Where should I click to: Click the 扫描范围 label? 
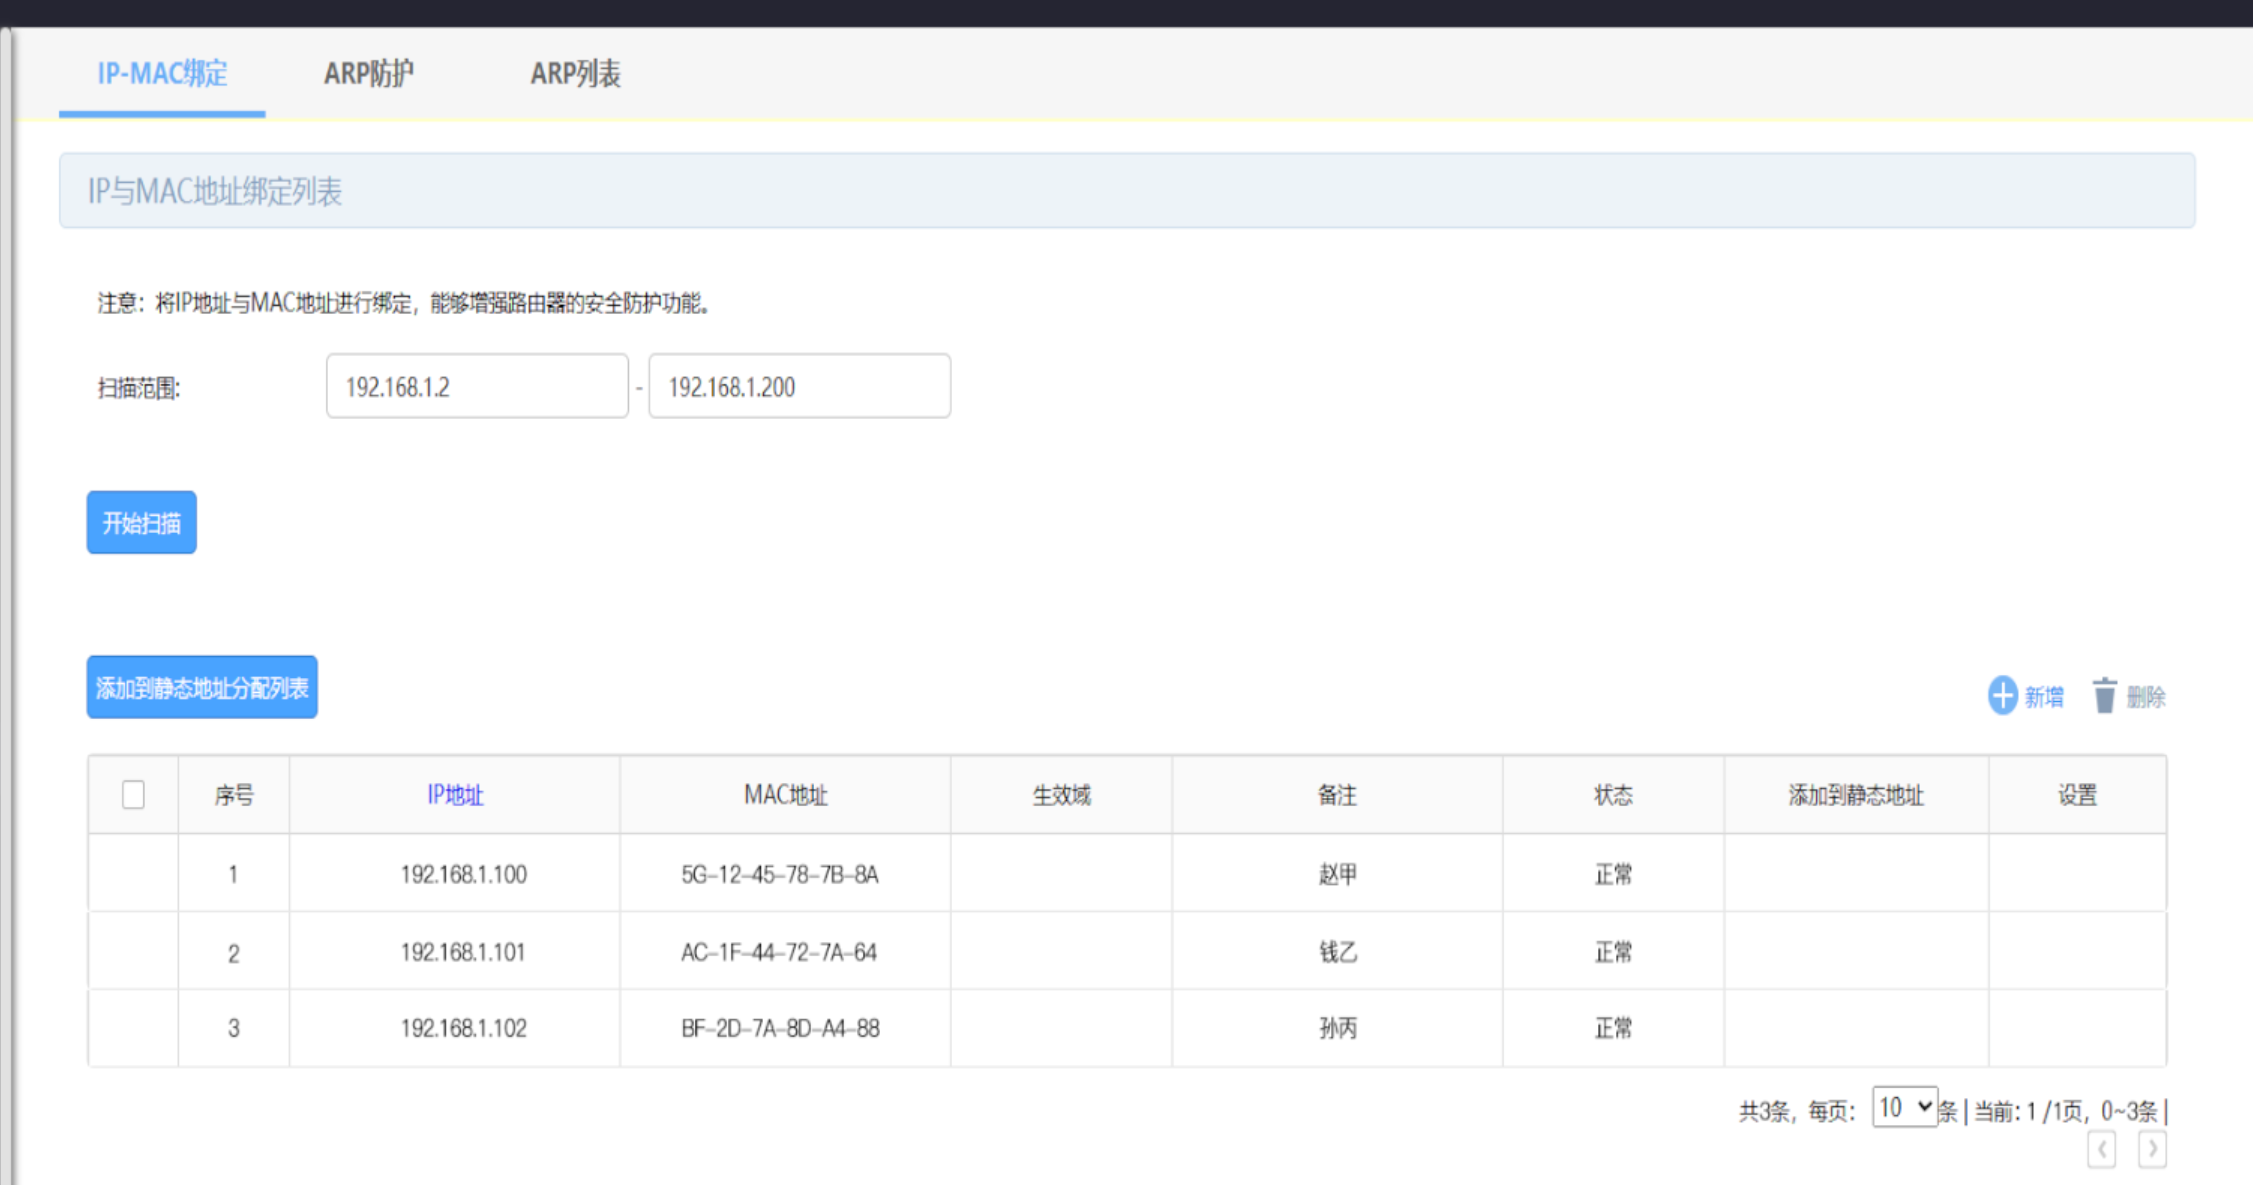point(139,388)
